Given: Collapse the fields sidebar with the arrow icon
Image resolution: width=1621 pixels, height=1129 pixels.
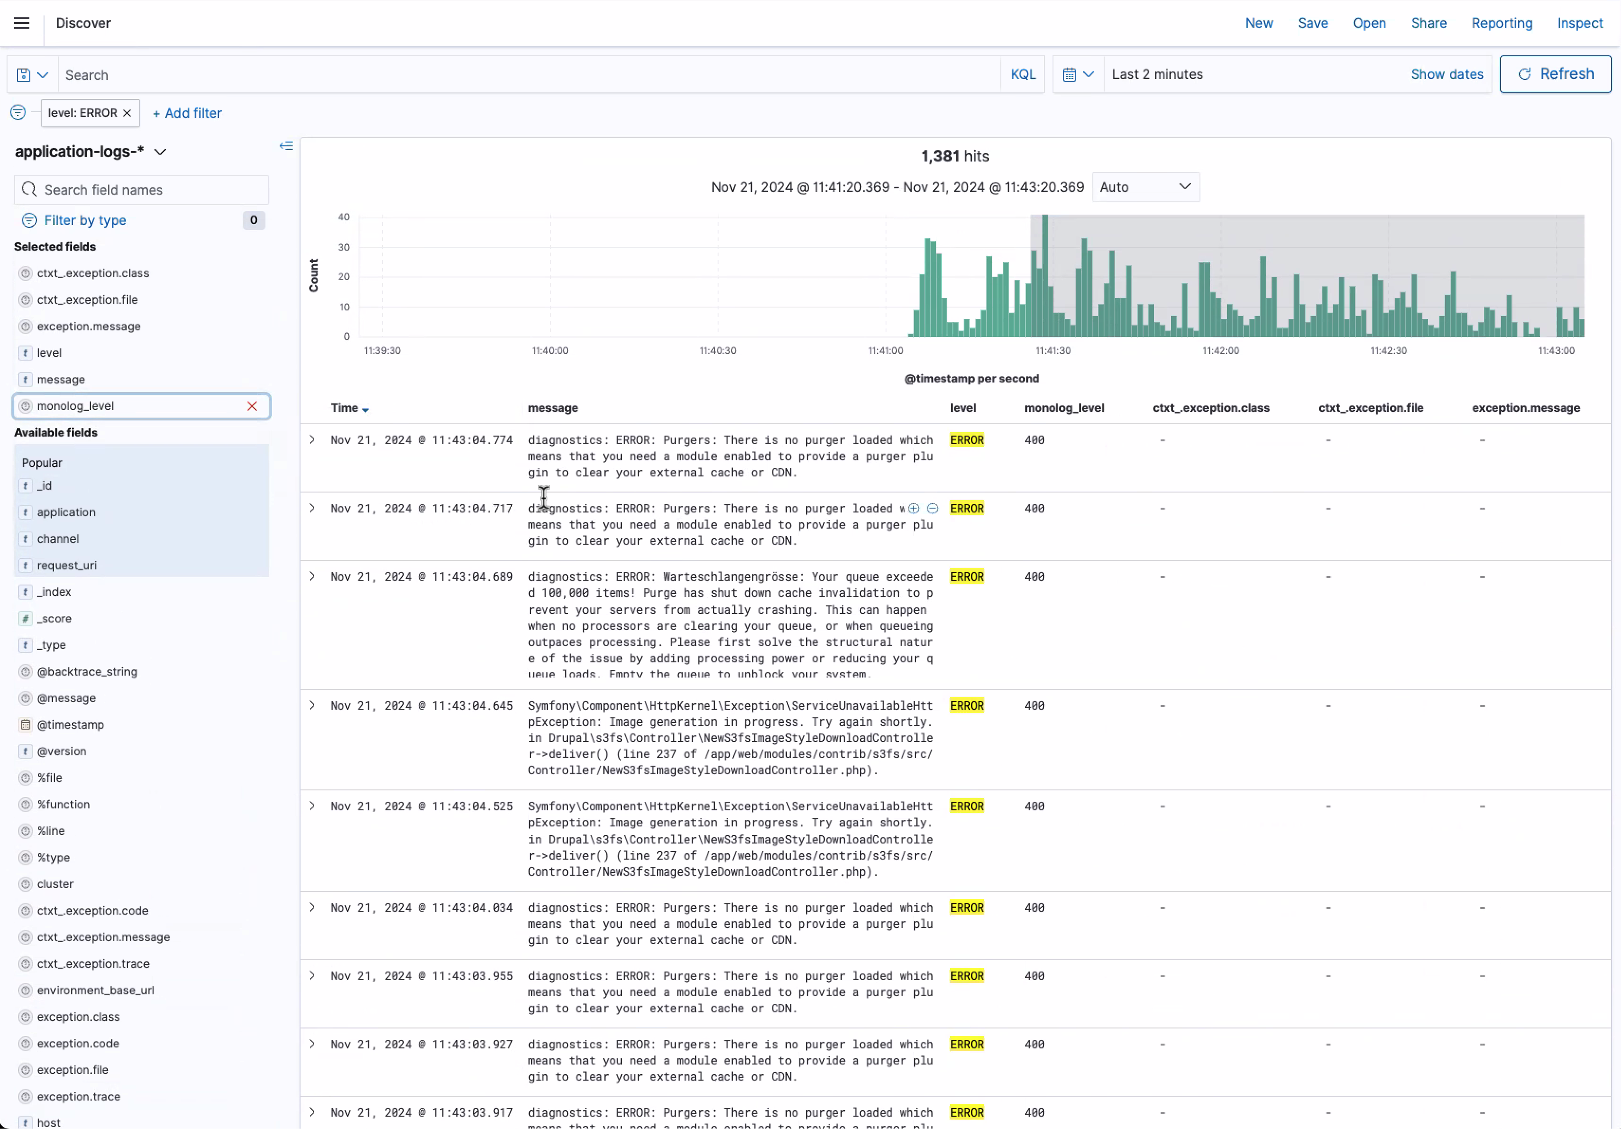Looking at the screenshot, I should tap(286, 146).
